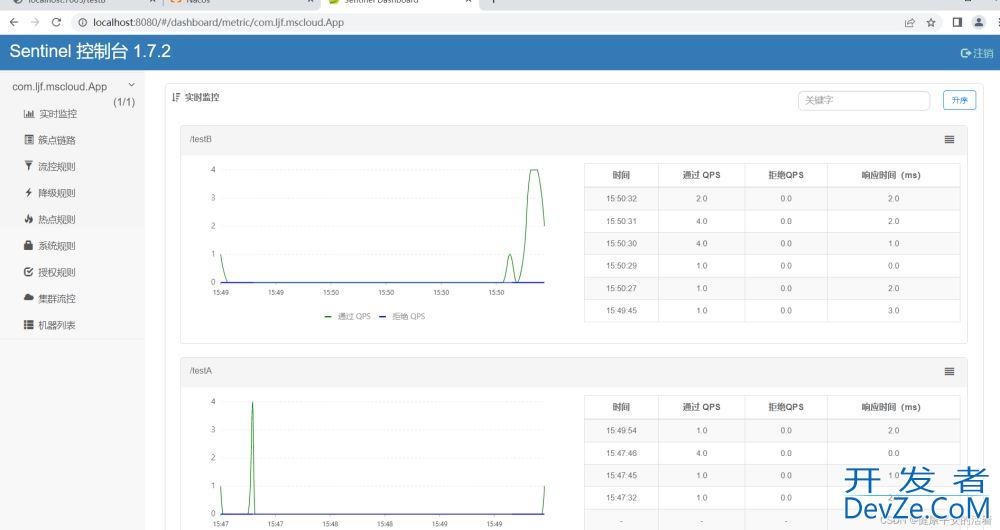1000x530 pixels.
Task: Click 响应时间 (ms) header in /testB table
Action: (x=891, y=175)
